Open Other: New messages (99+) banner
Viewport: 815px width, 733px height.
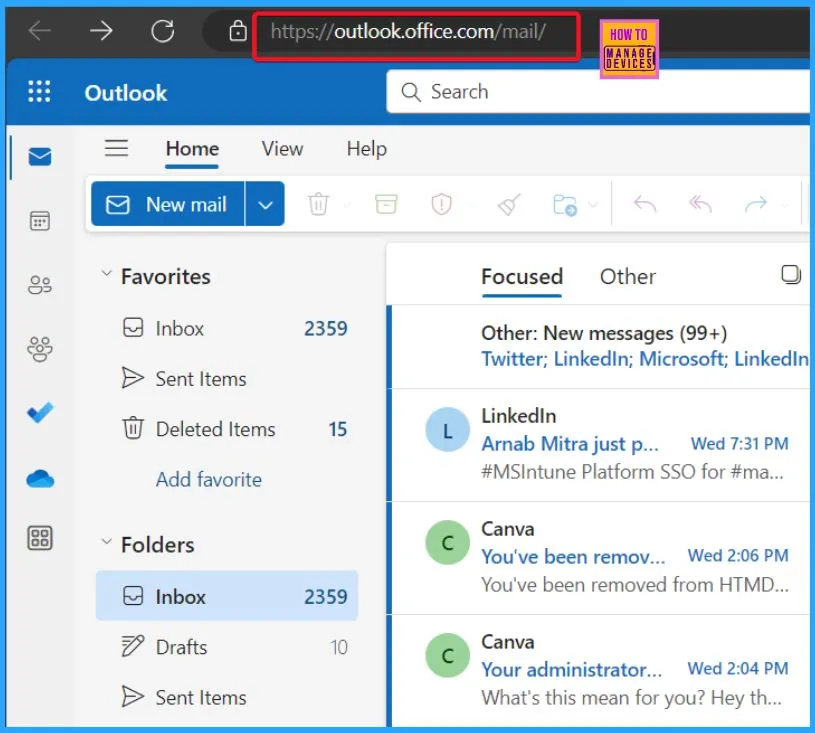click(600, 346)
